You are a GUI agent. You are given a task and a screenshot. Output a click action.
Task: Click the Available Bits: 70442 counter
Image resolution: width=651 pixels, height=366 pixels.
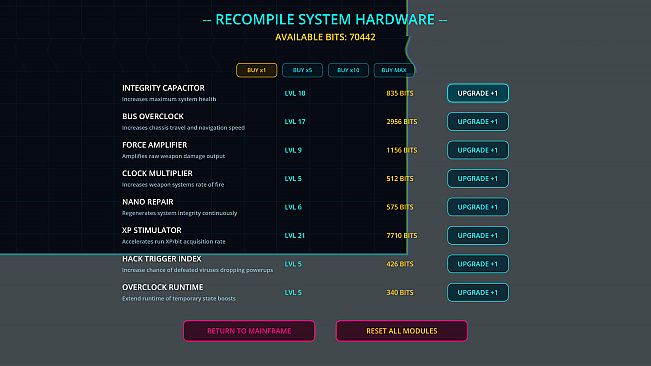[x=325, y=37]
